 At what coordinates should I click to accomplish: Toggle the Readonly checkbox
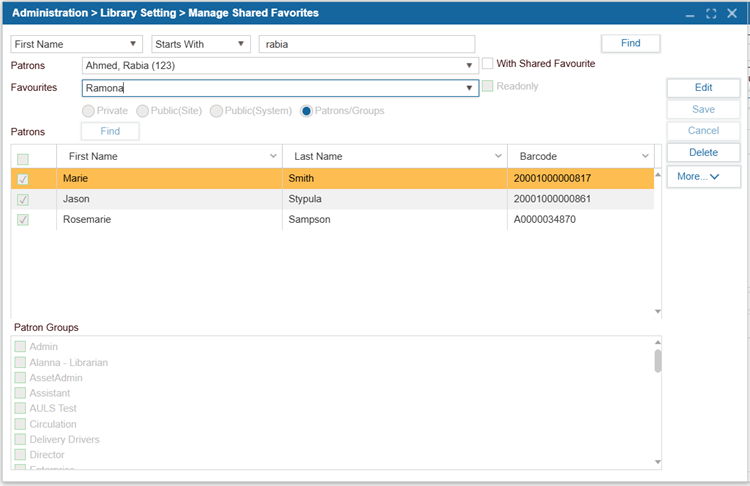(487, 86)
